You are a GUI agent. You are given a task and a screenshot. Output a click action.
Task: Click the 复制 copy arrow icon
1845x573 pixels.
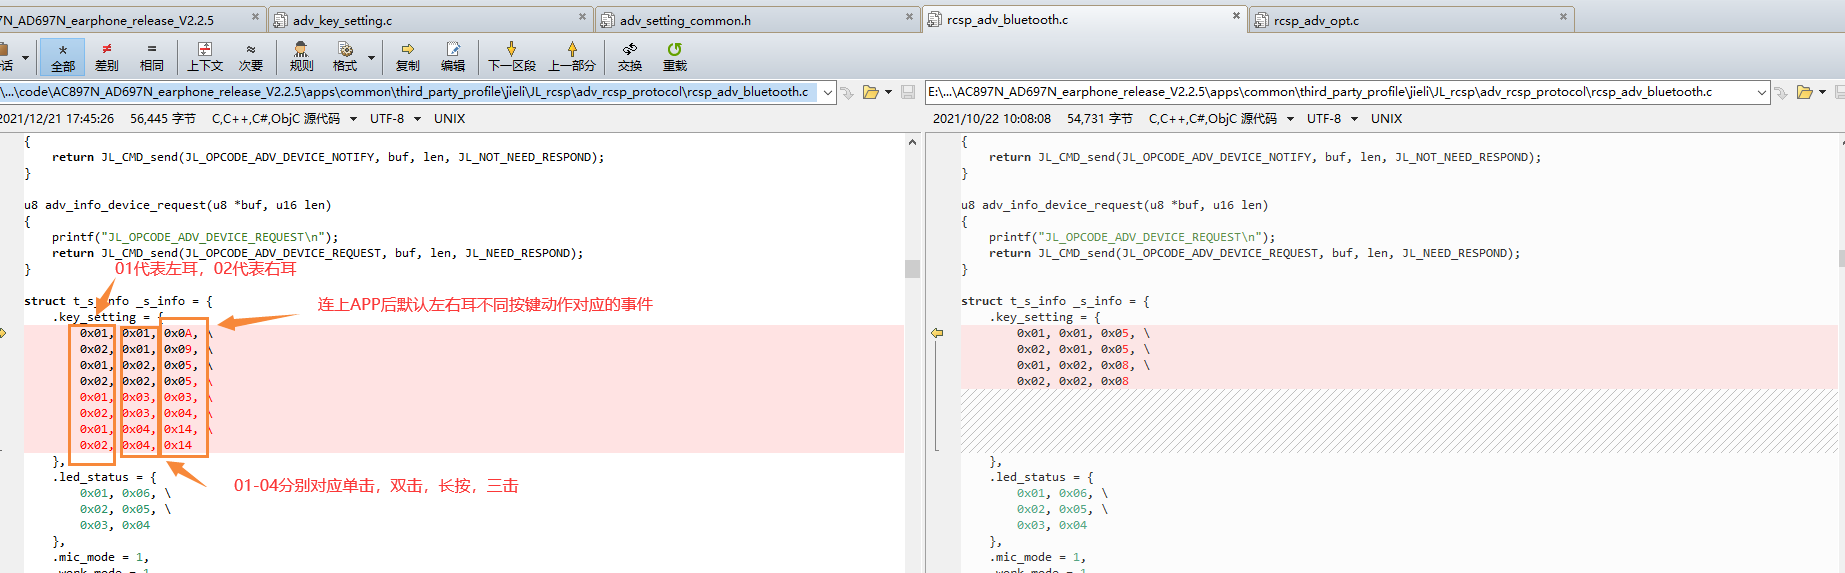pyautogui.click(x=408, y=57)
